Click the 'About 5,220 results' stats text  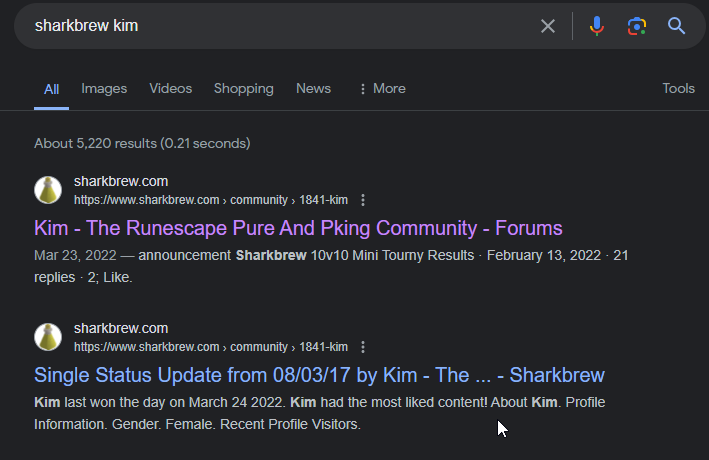142,143
